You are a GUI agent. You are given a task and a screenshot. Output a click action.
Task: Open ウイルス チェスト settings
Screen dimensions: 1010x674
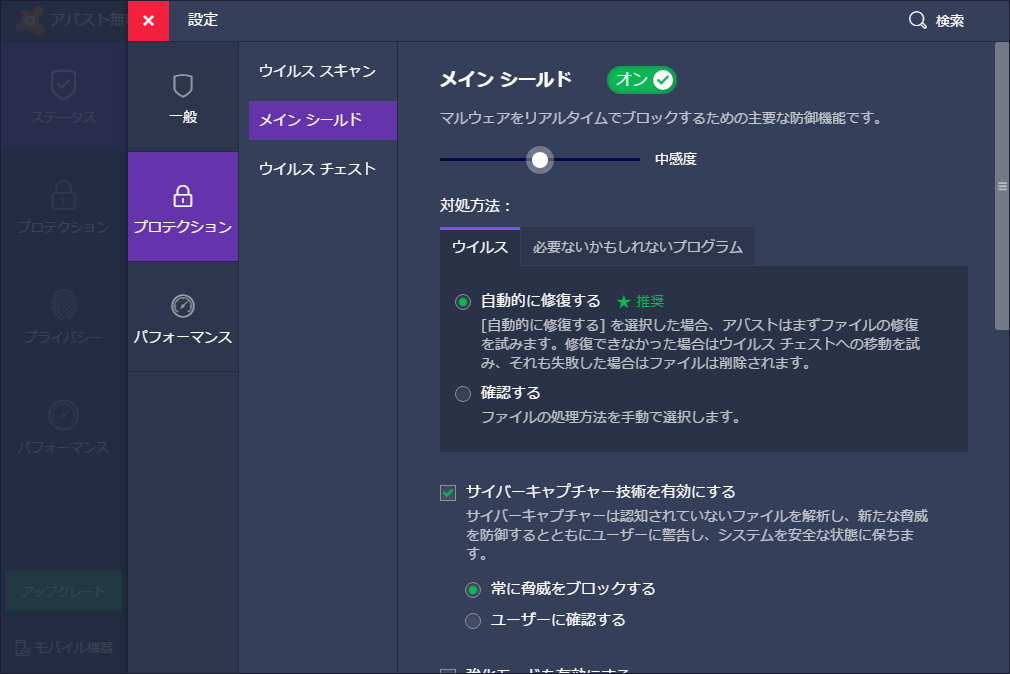coord(318,169)
